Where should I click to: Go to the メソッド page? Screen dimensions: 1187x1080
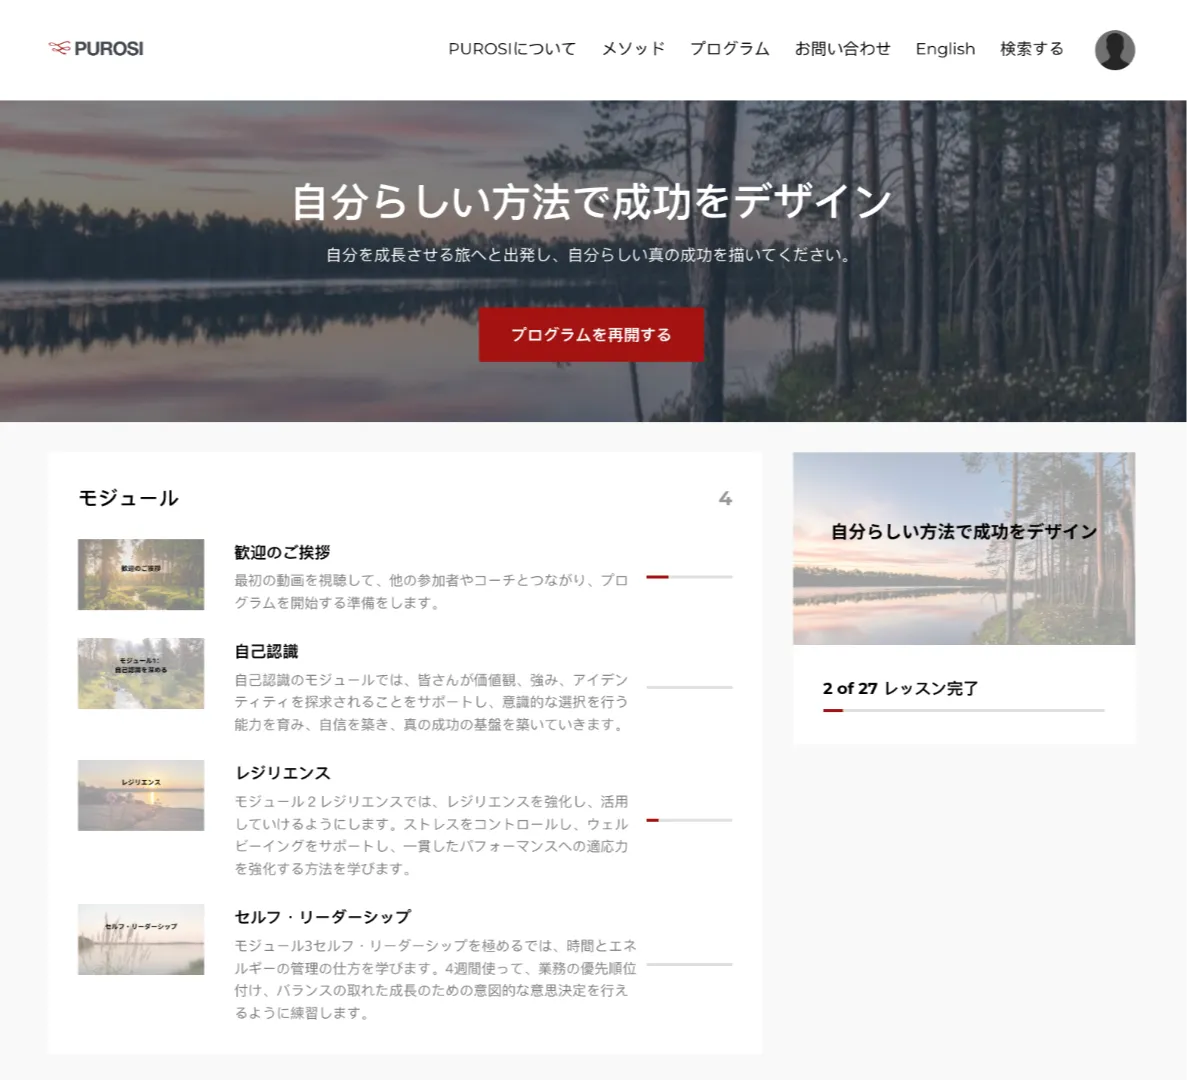(x=633, y=48)
